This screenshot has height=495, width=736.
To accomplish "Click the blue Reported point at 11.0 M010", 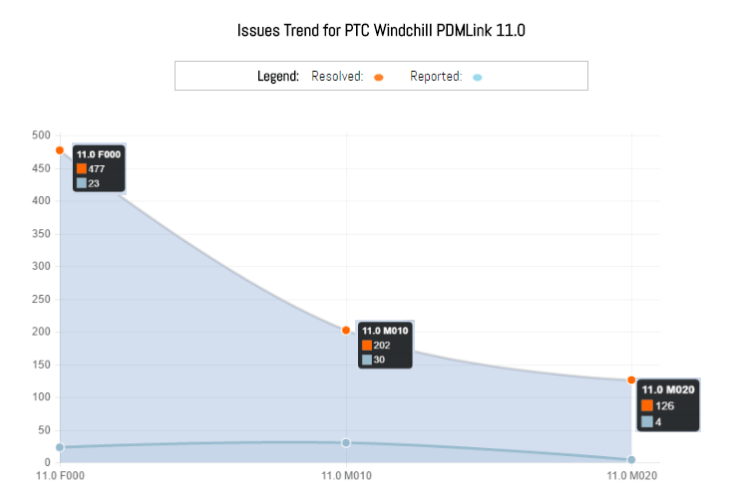I will [x=346, y=442].
